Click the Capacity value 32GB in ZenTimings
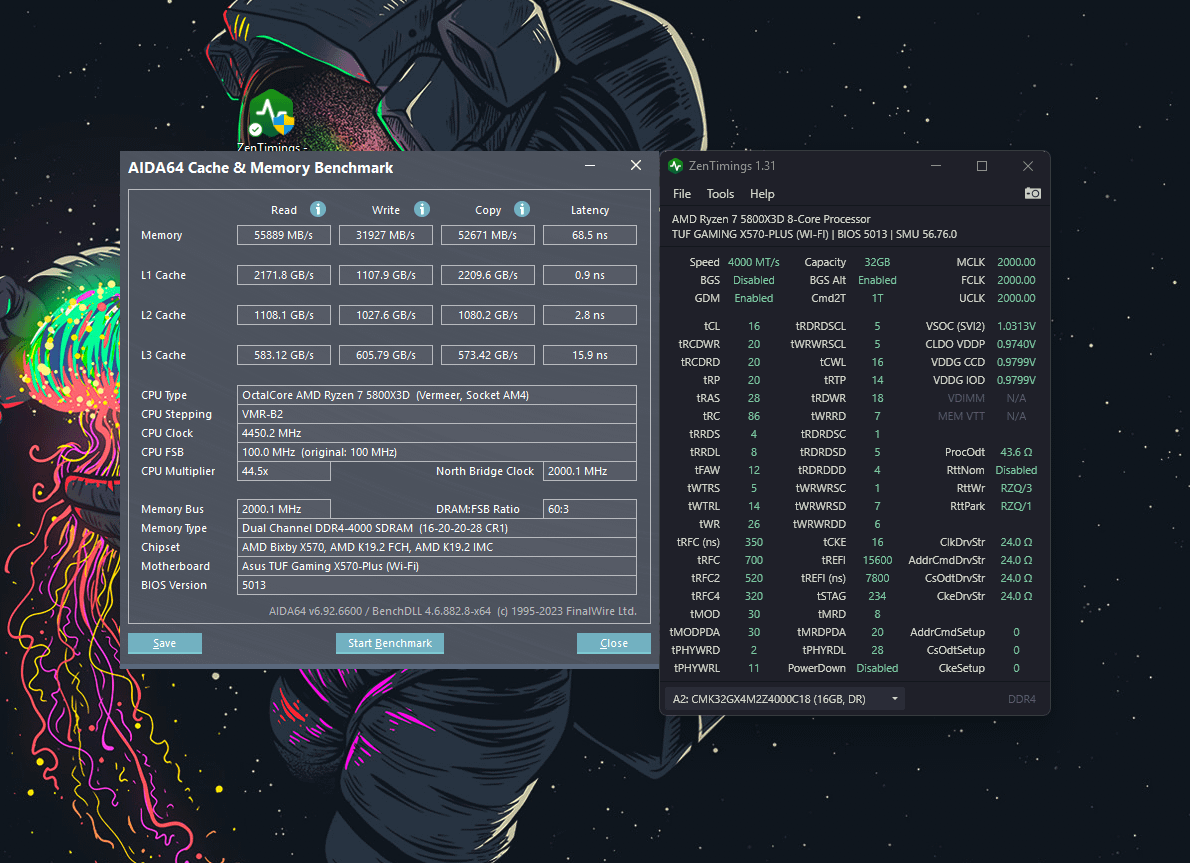1190x863 pixels. pos(877,262)
